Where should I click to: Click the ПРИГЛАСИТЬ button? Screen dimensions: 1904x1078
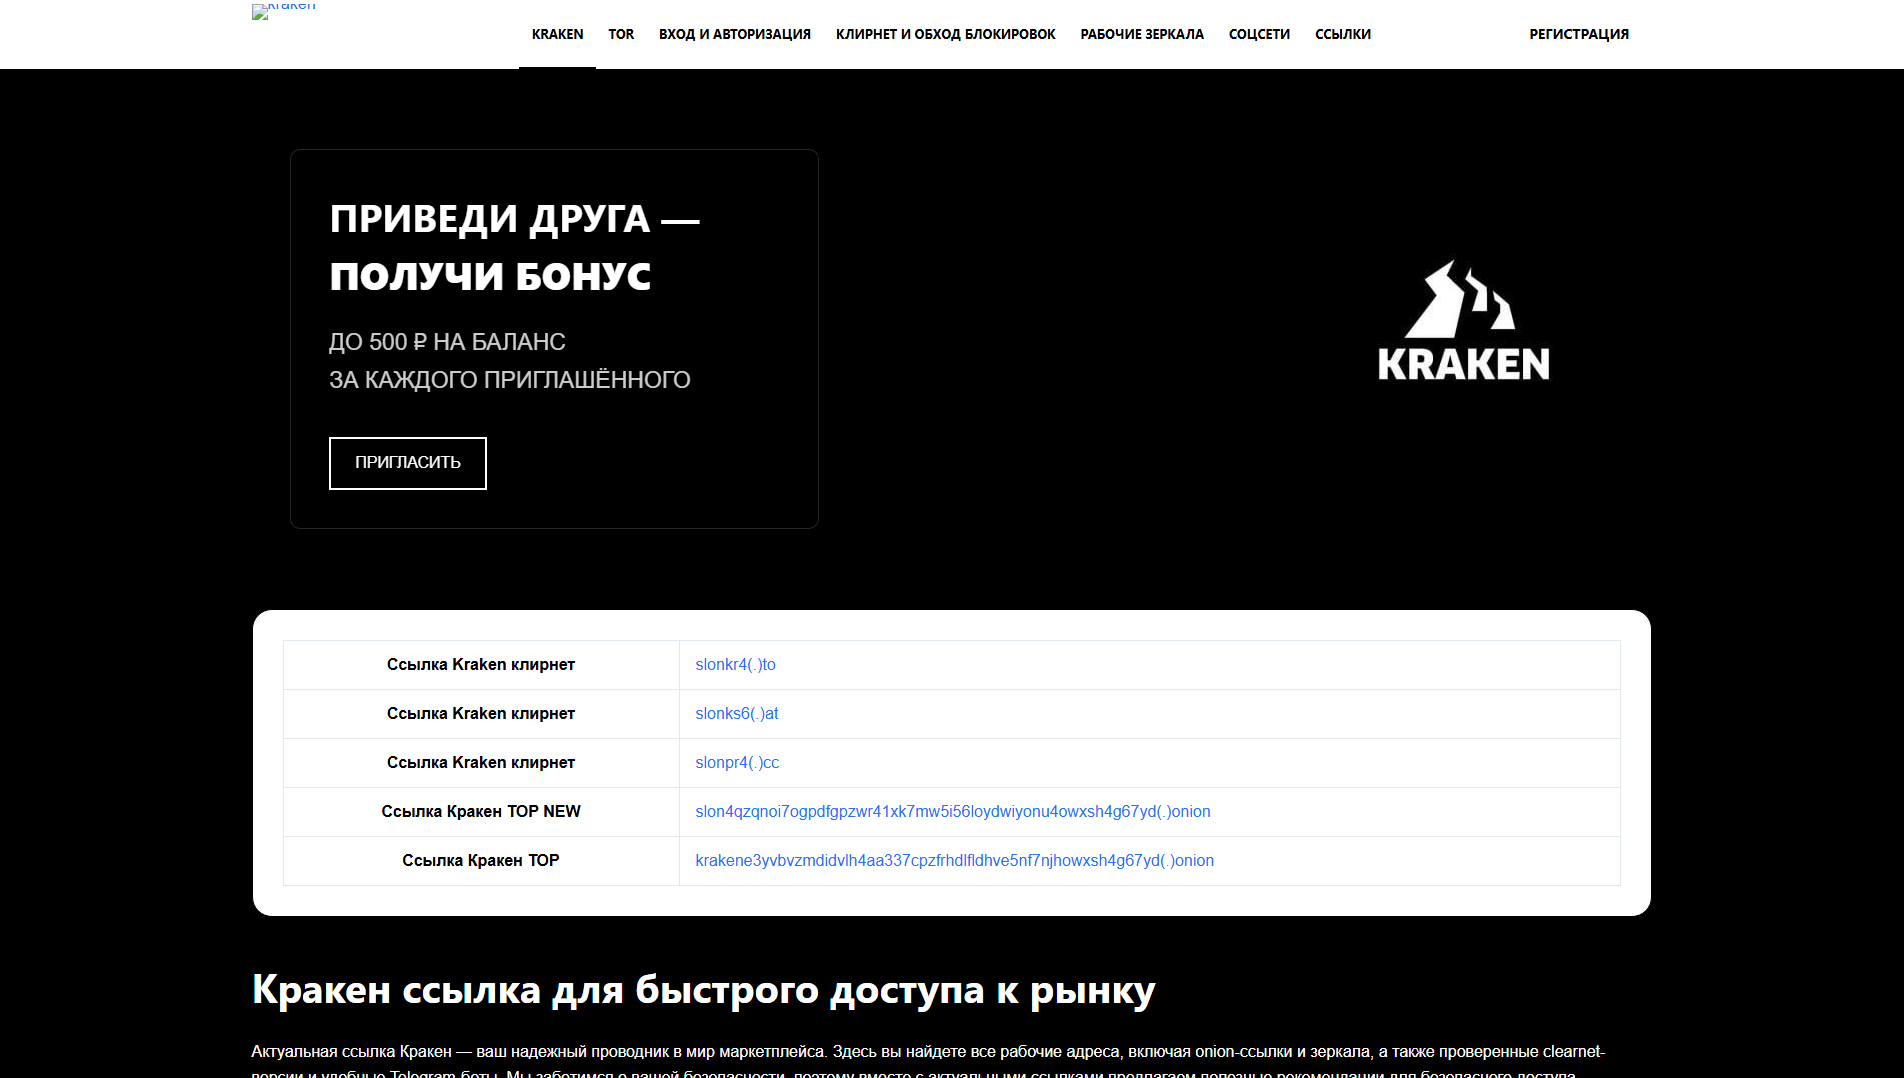408,463
